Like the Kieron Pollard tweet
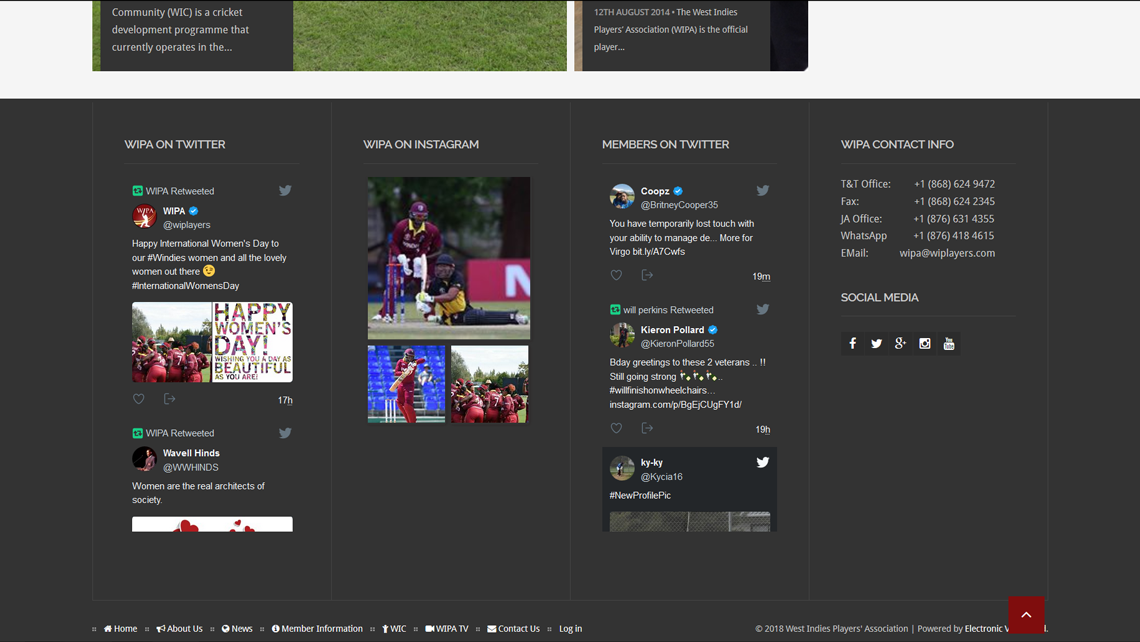The image size is (1140, 642). (617, 428)
